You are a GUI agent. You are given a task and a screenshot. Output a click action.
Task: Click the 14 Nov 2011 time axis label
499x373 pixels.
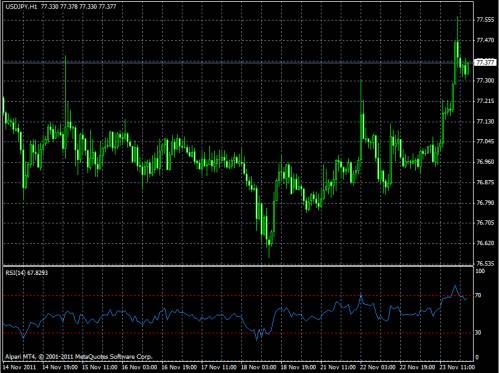19,367
